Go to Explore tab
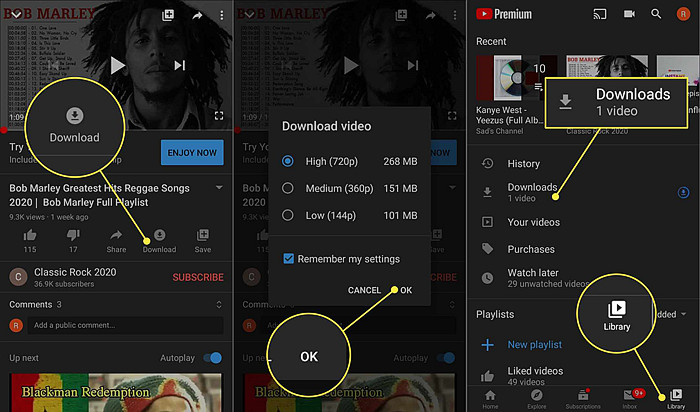The image size is (700, 412). click(537, 400)
